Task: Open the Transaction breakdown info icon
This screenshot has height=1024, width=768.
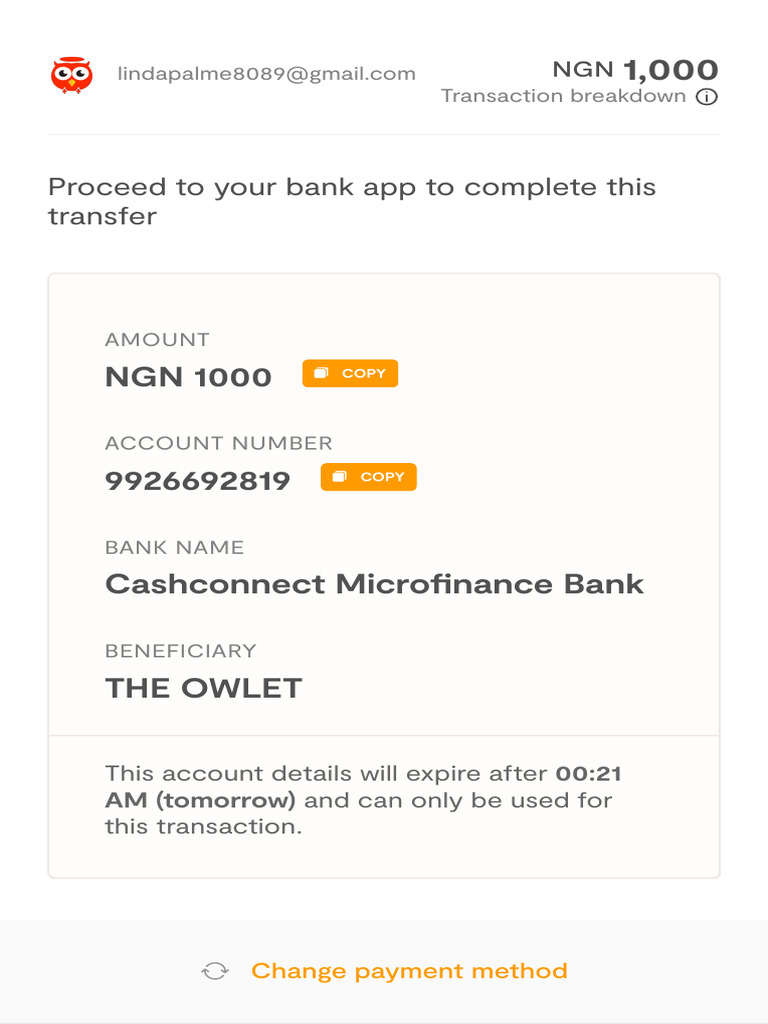Action: point(707,97)
